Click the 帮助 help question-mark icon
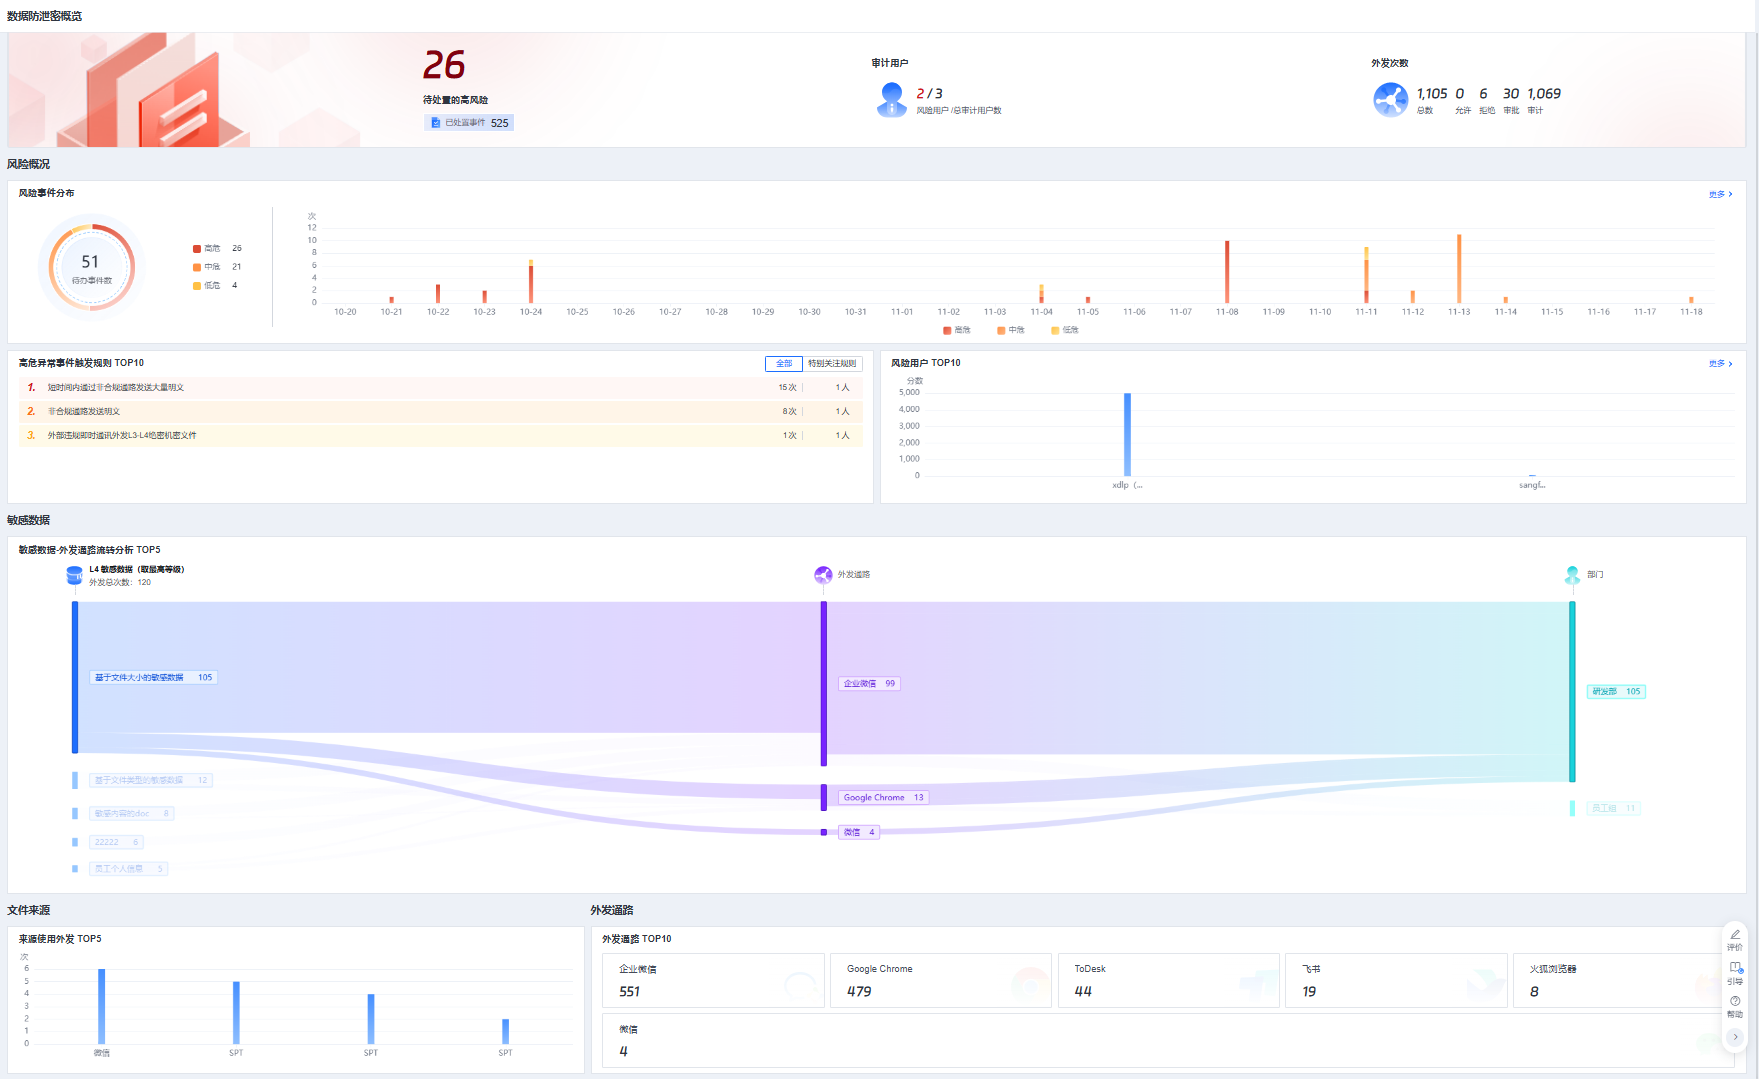Viewport: 1759px width, 1079px height. pyautogui.click(x=1735, y=1001)
